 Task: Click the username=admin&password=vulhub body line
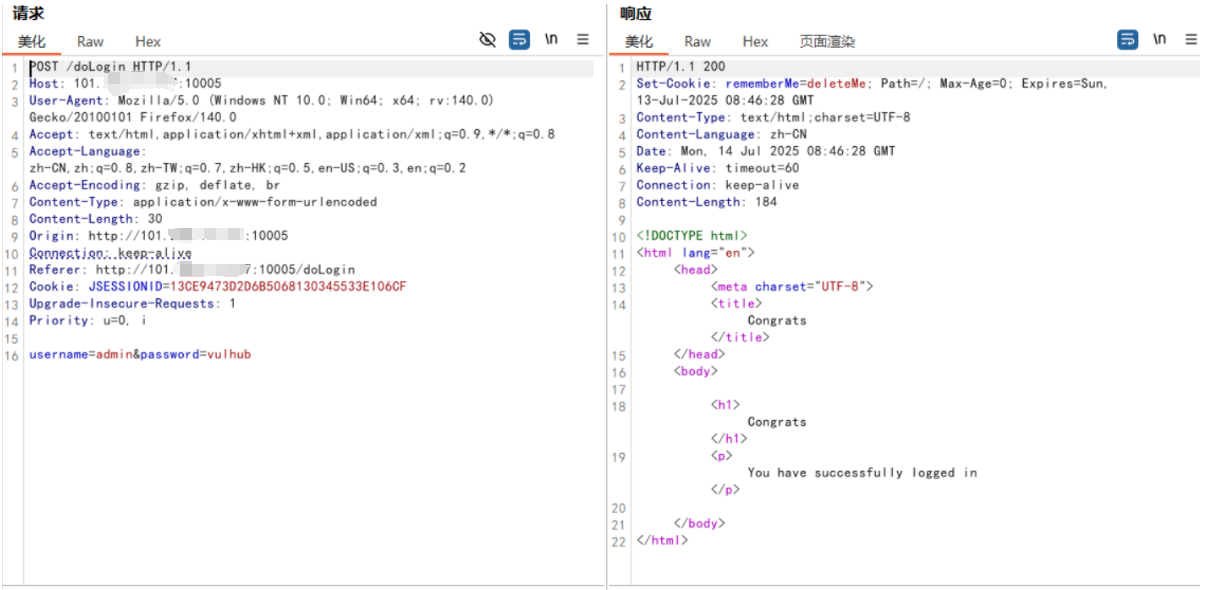[x=140, y=355]
